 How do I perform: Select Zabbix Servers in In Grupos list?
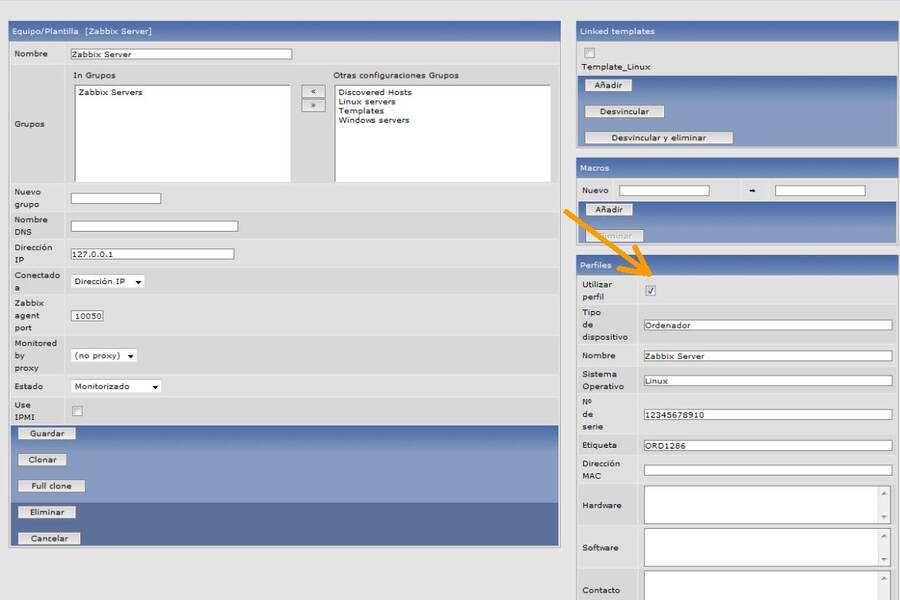point(110,93)
